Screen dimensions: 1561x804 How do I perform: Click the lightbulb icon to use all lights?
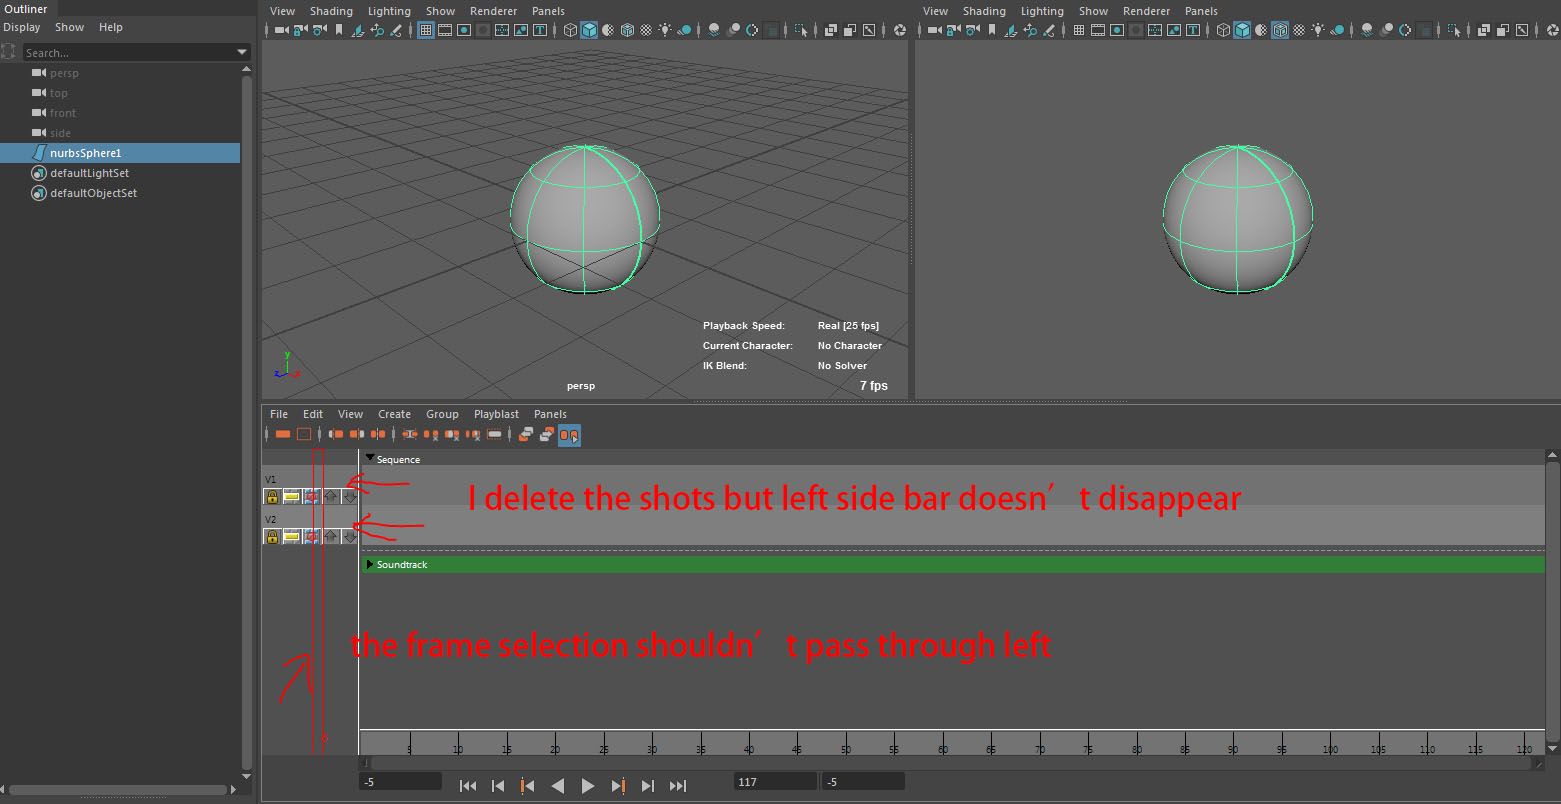pyautogui.click(x=665, y=30)
